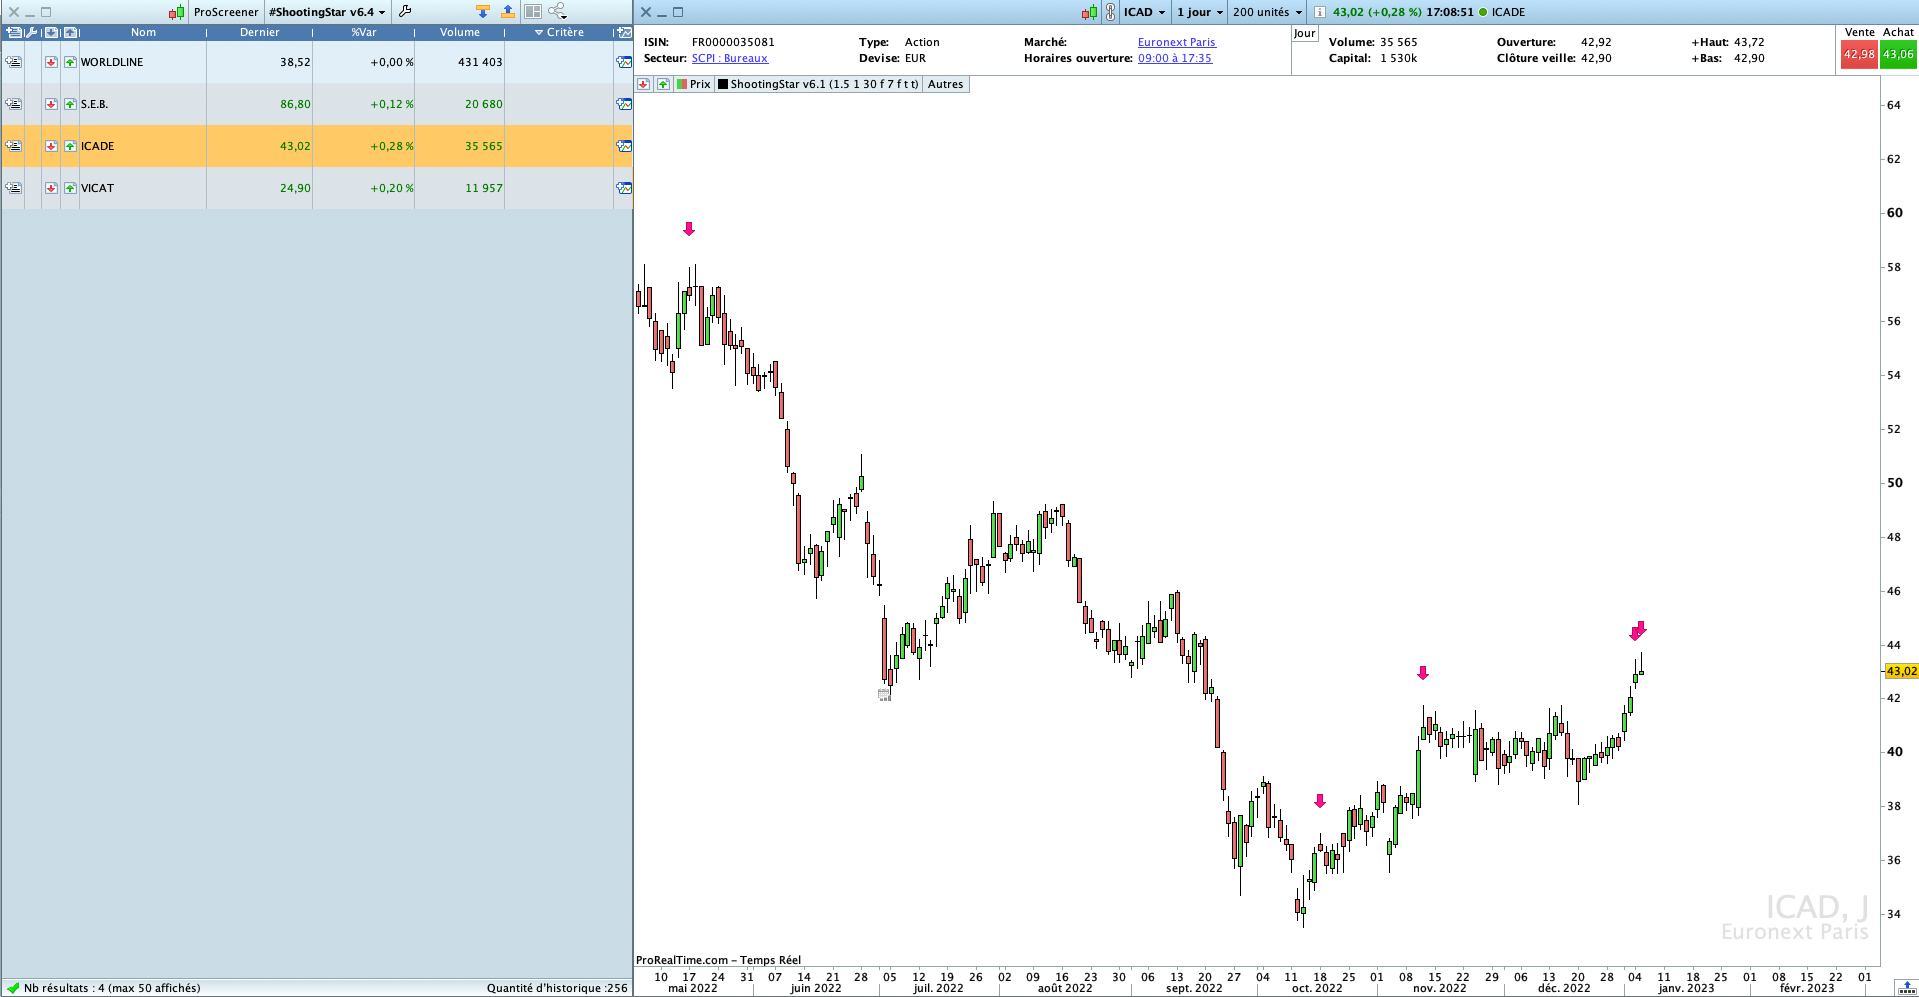Click green up arrow in WORLDLINE row

(70, 62)
